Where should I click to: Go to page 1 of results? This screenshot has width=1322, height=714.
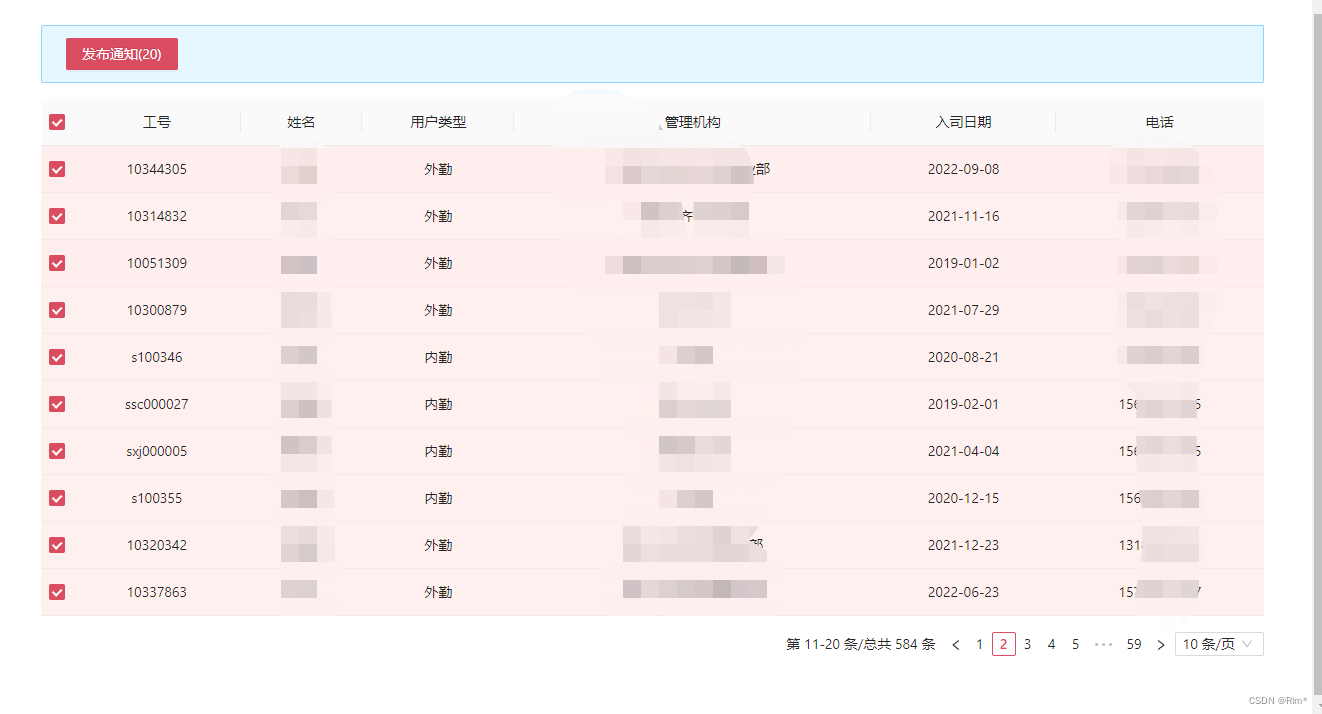click(x=979, y=643)
